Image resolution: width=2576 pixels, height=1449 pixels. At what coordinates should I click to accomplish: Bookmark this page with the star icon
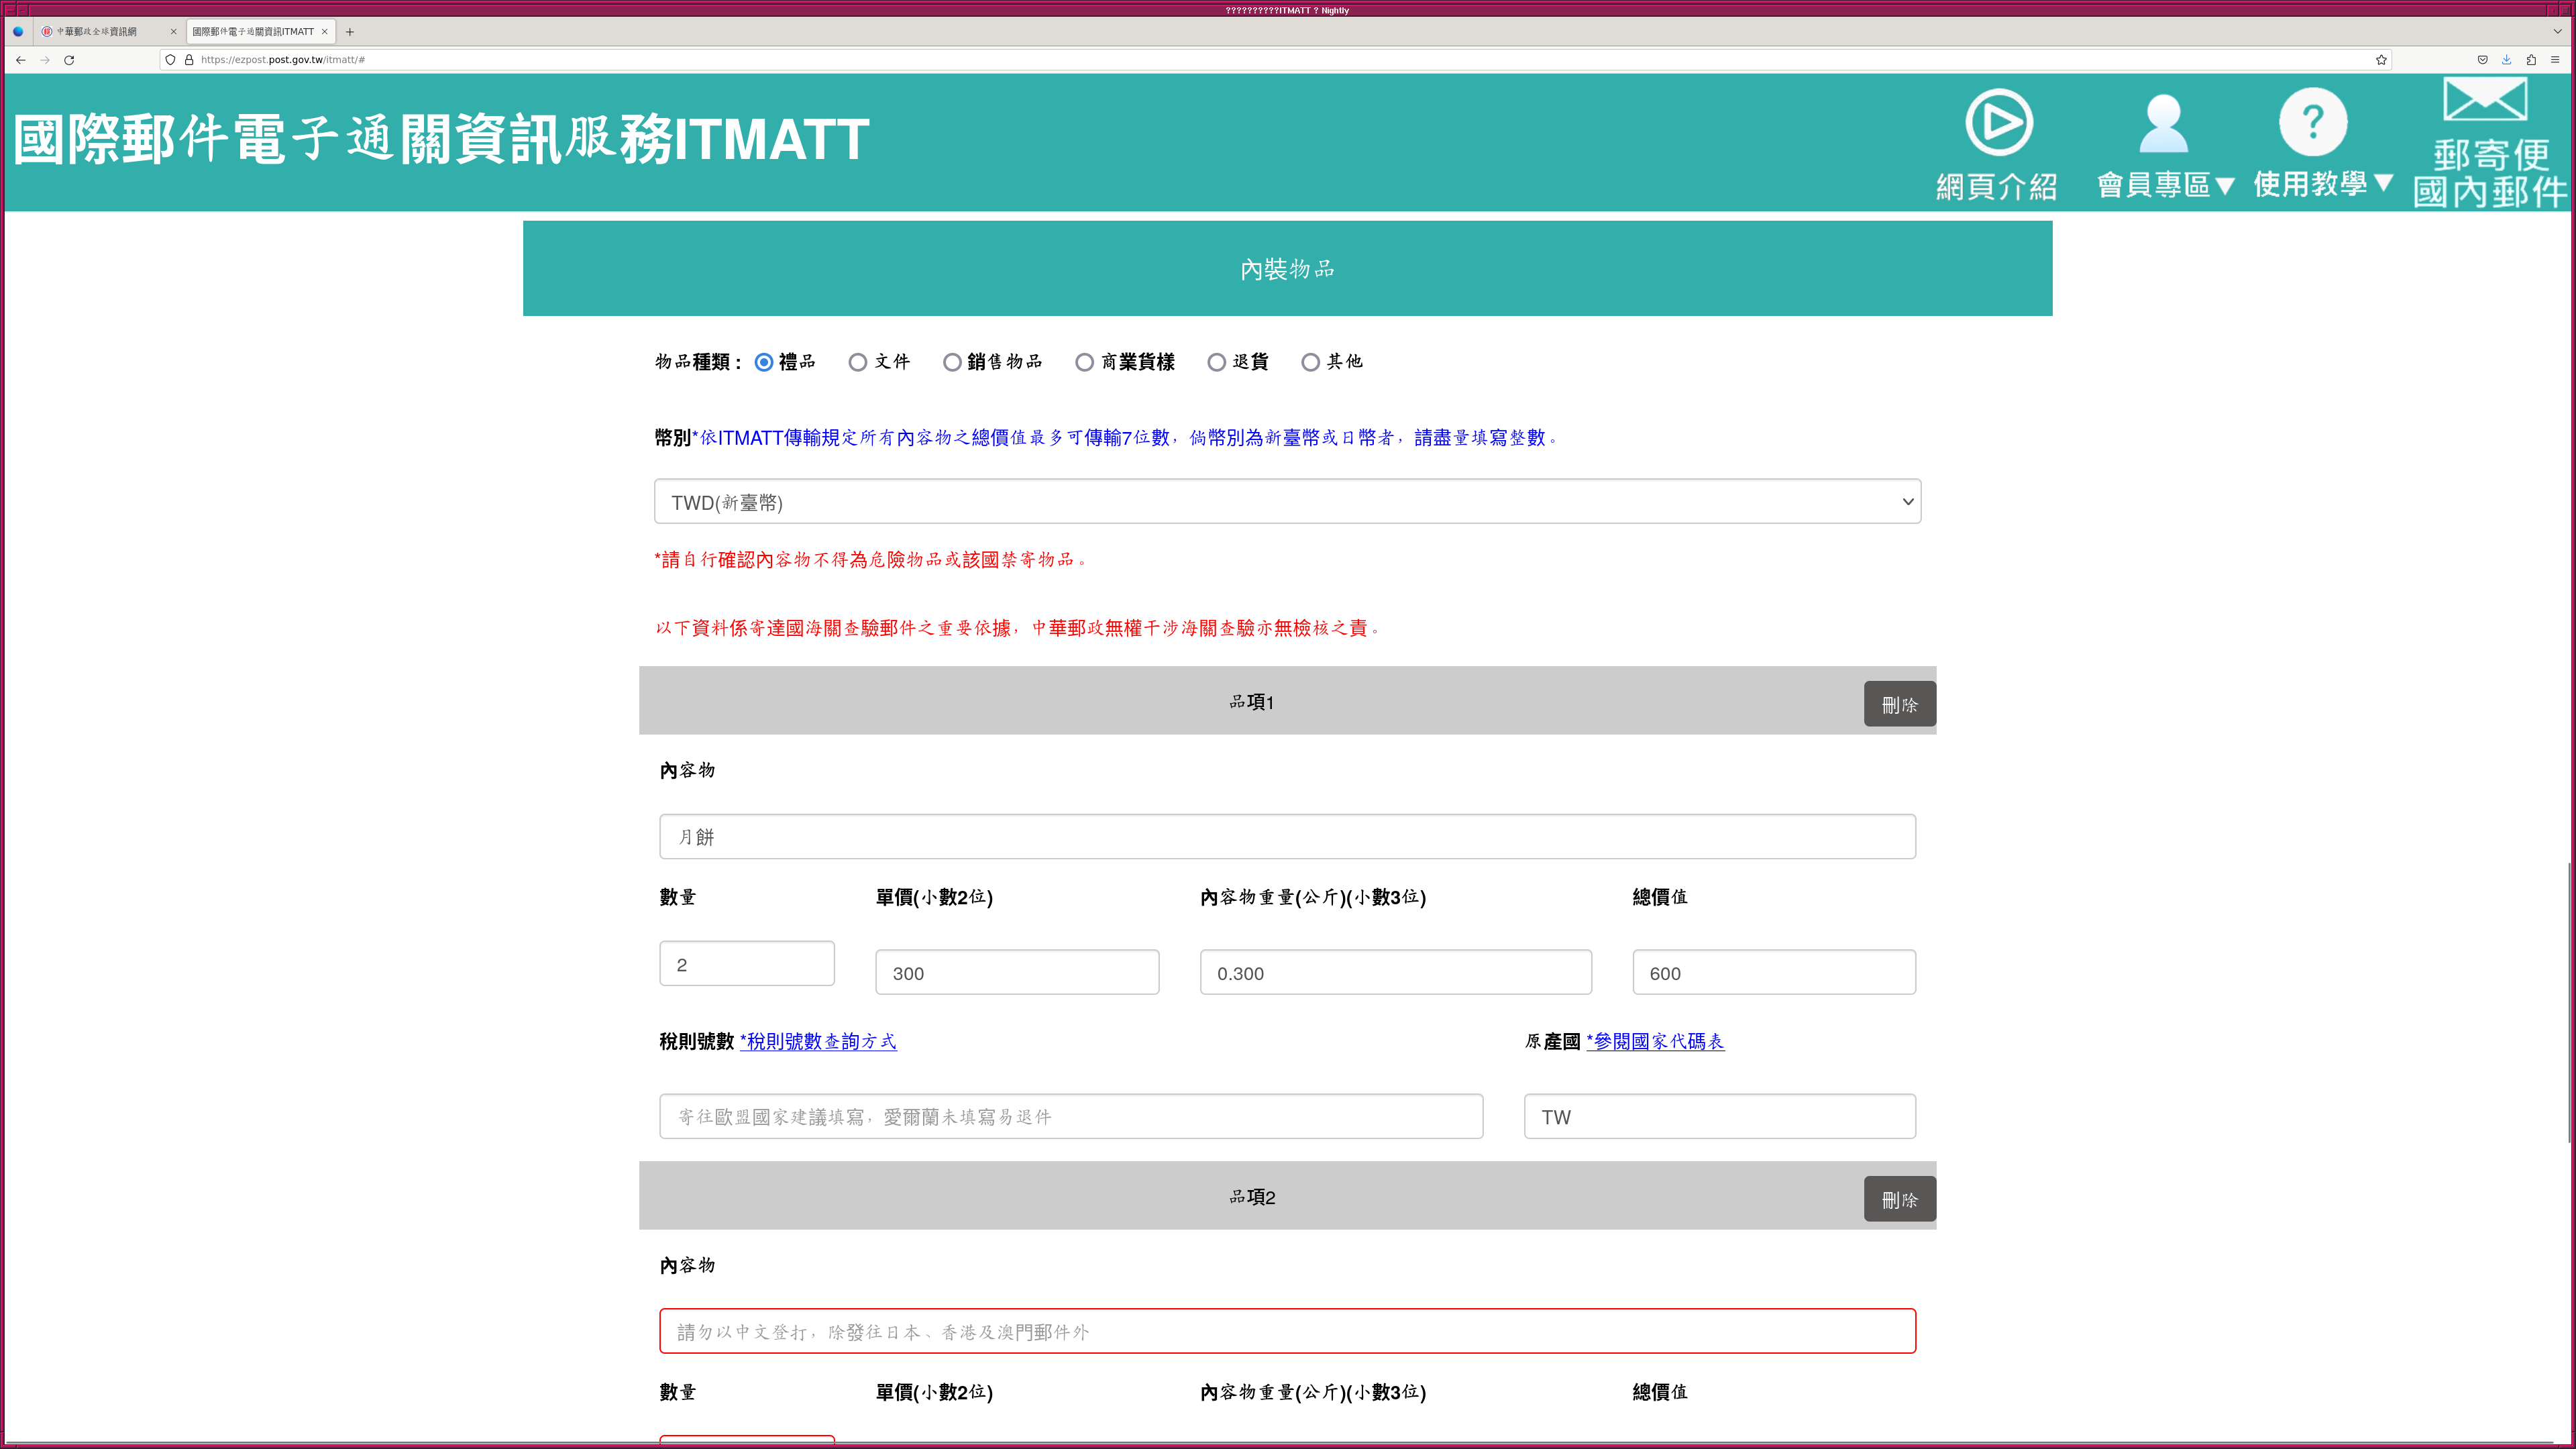2381,60
